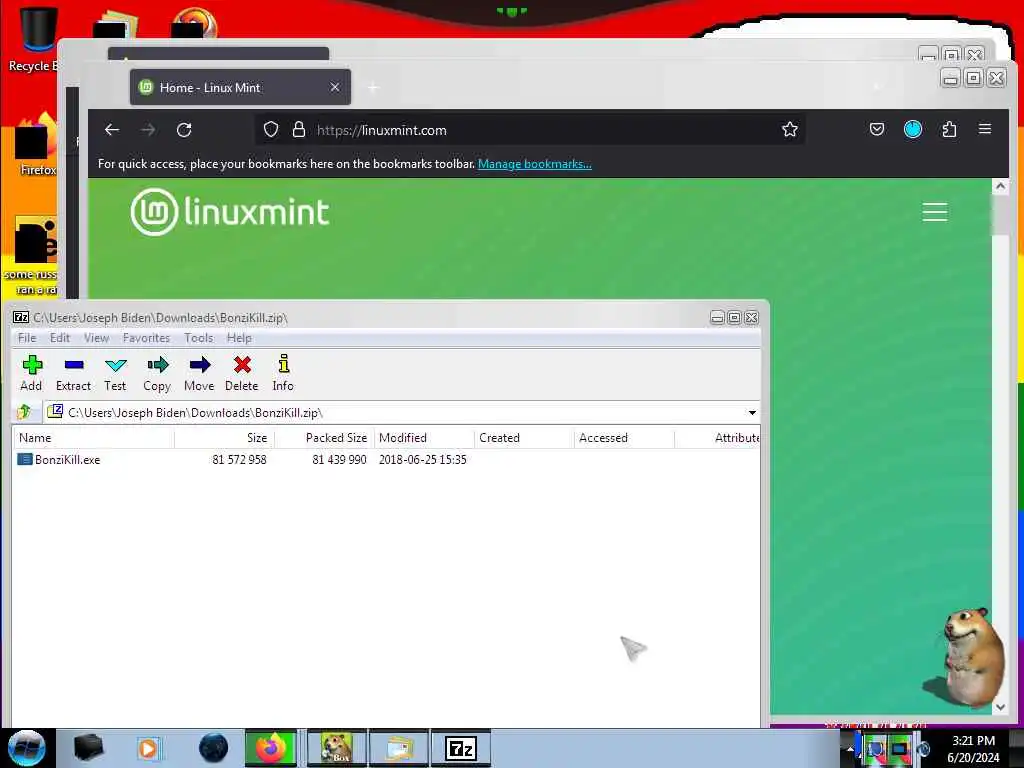Click the packed size 81 439 990
Image resolution: width=1024 pixels, height=768 pixels.
[339, 460]
